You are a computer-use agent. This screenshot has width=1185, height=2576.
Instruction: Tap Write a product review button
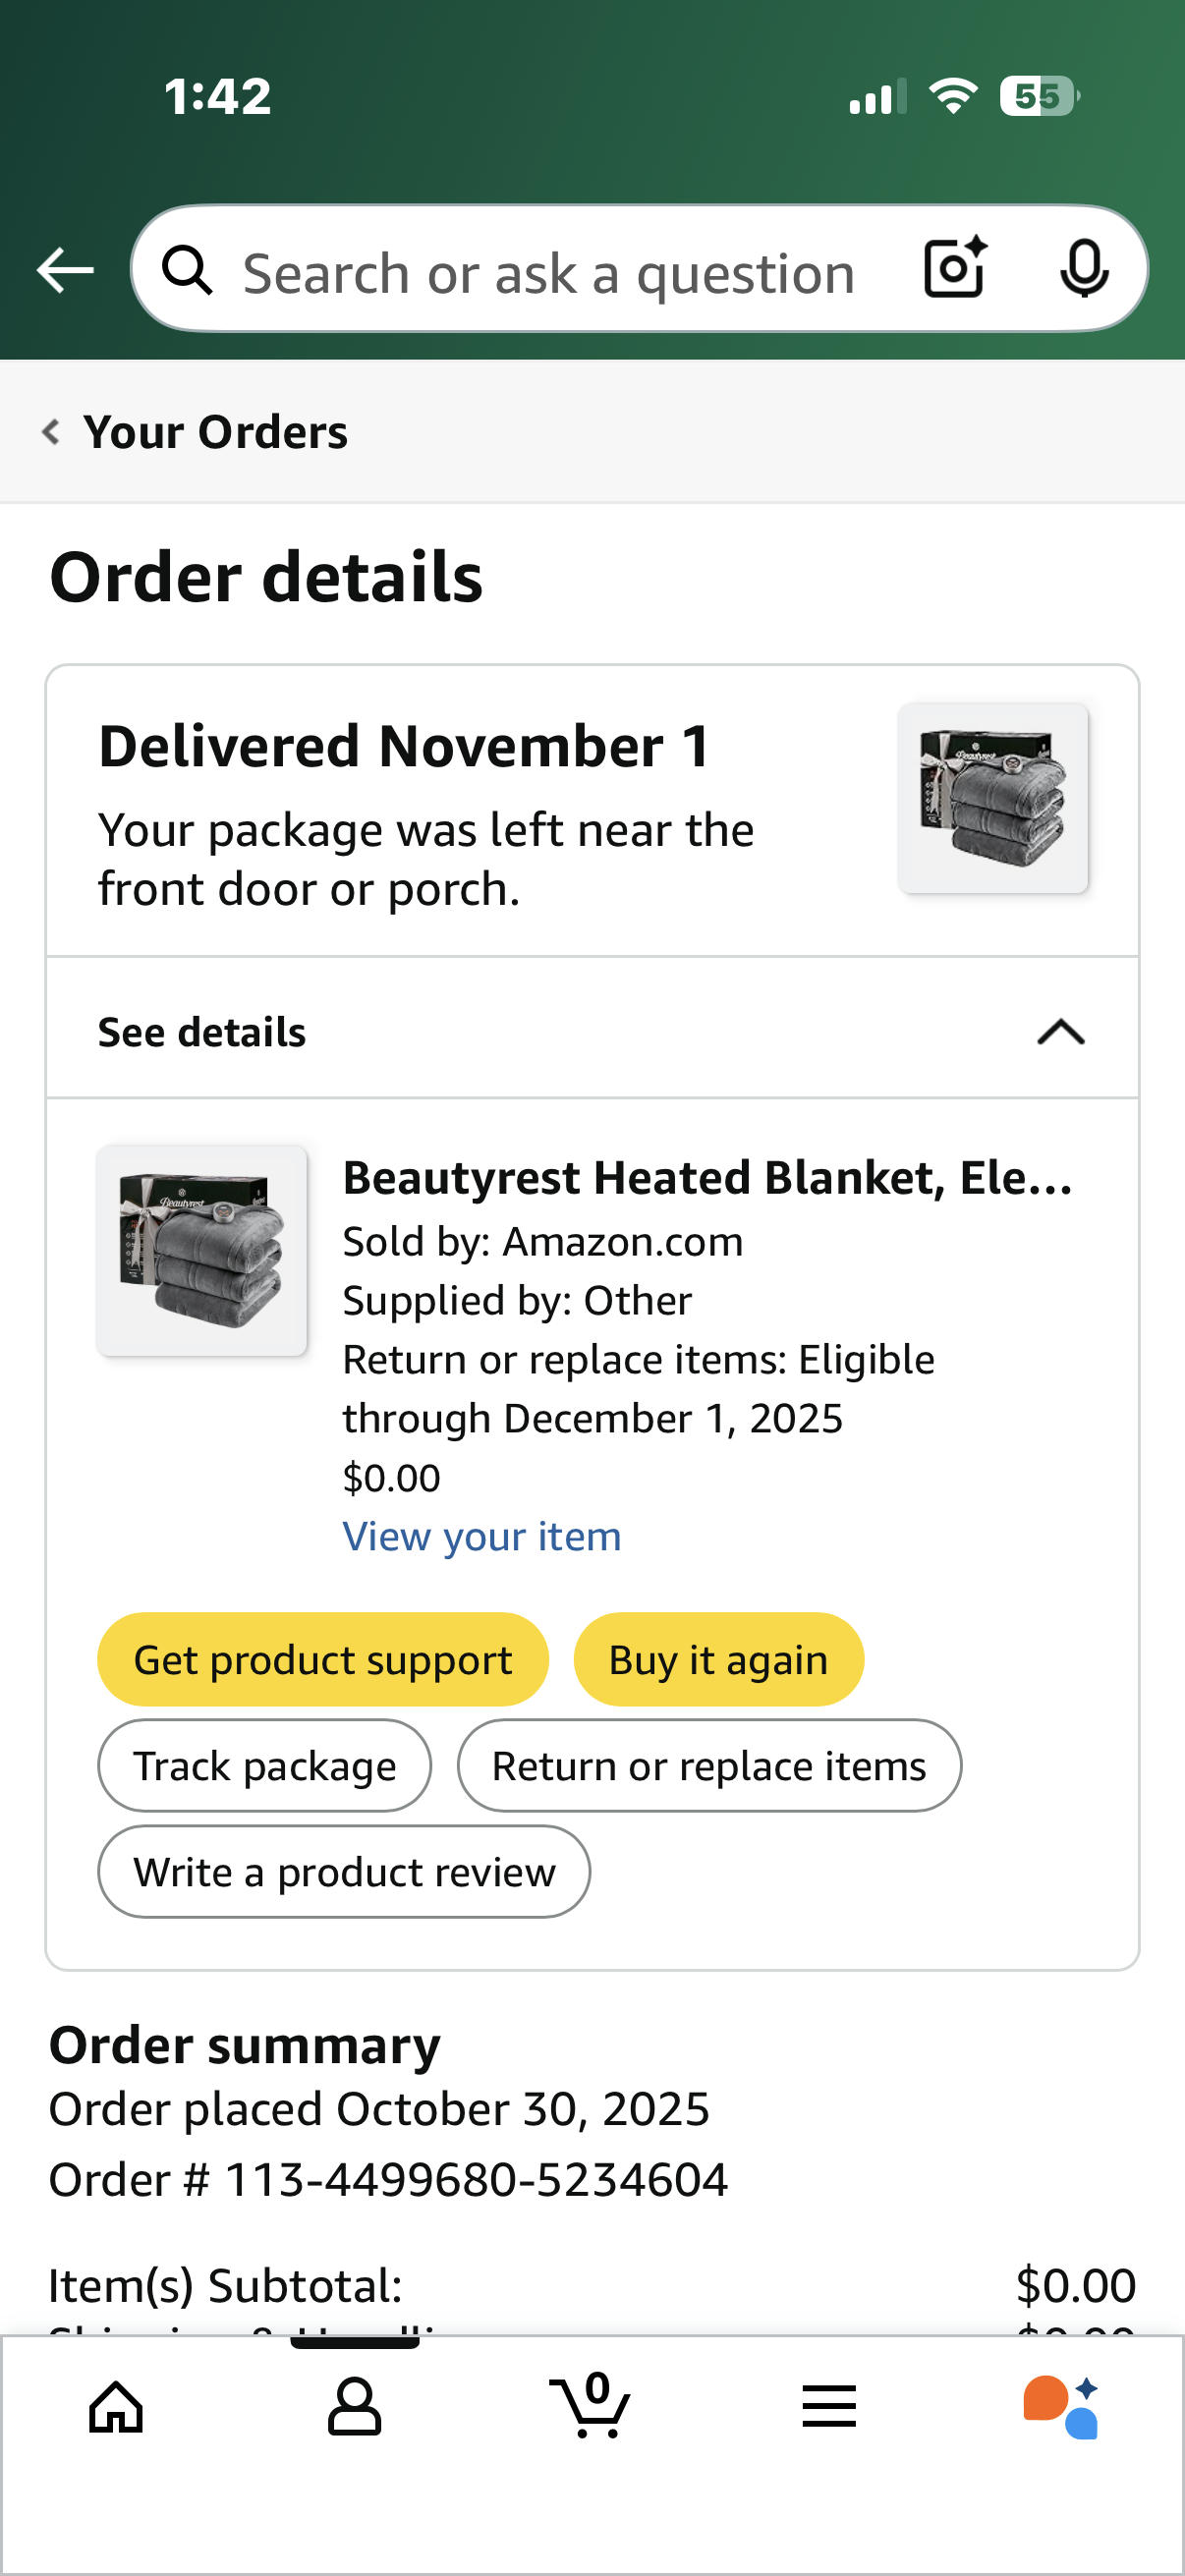point(344,1871)
